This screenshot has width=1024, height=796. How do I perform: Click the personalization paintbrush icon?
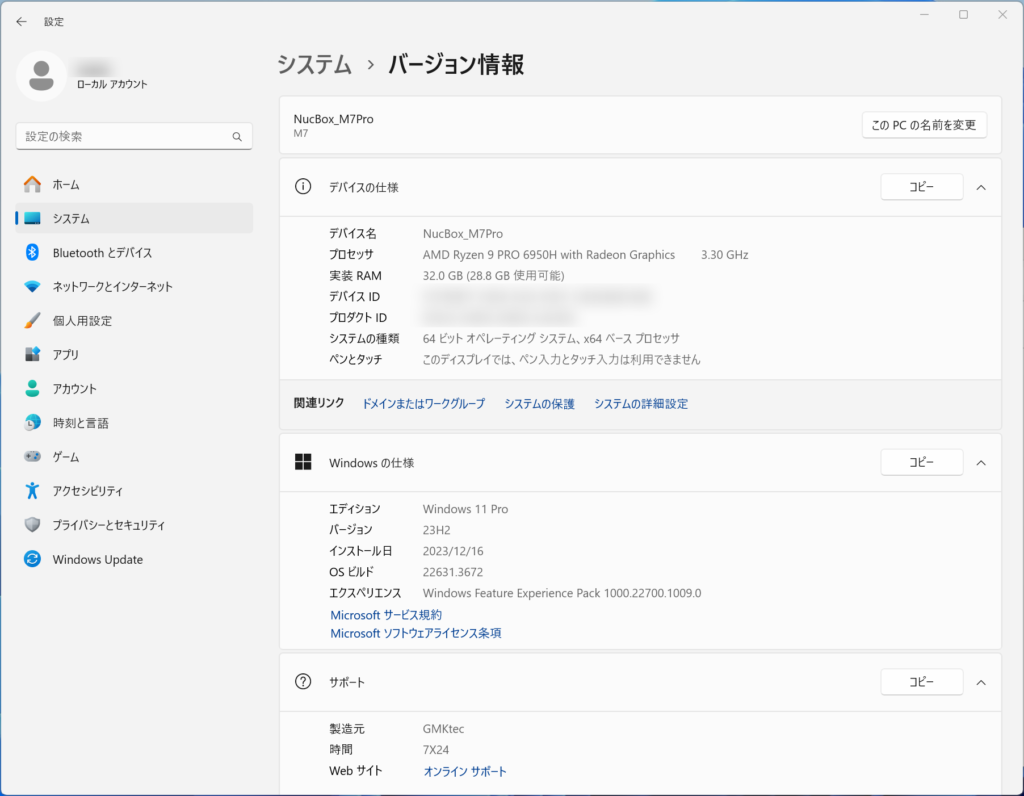[x=32, y=321]
